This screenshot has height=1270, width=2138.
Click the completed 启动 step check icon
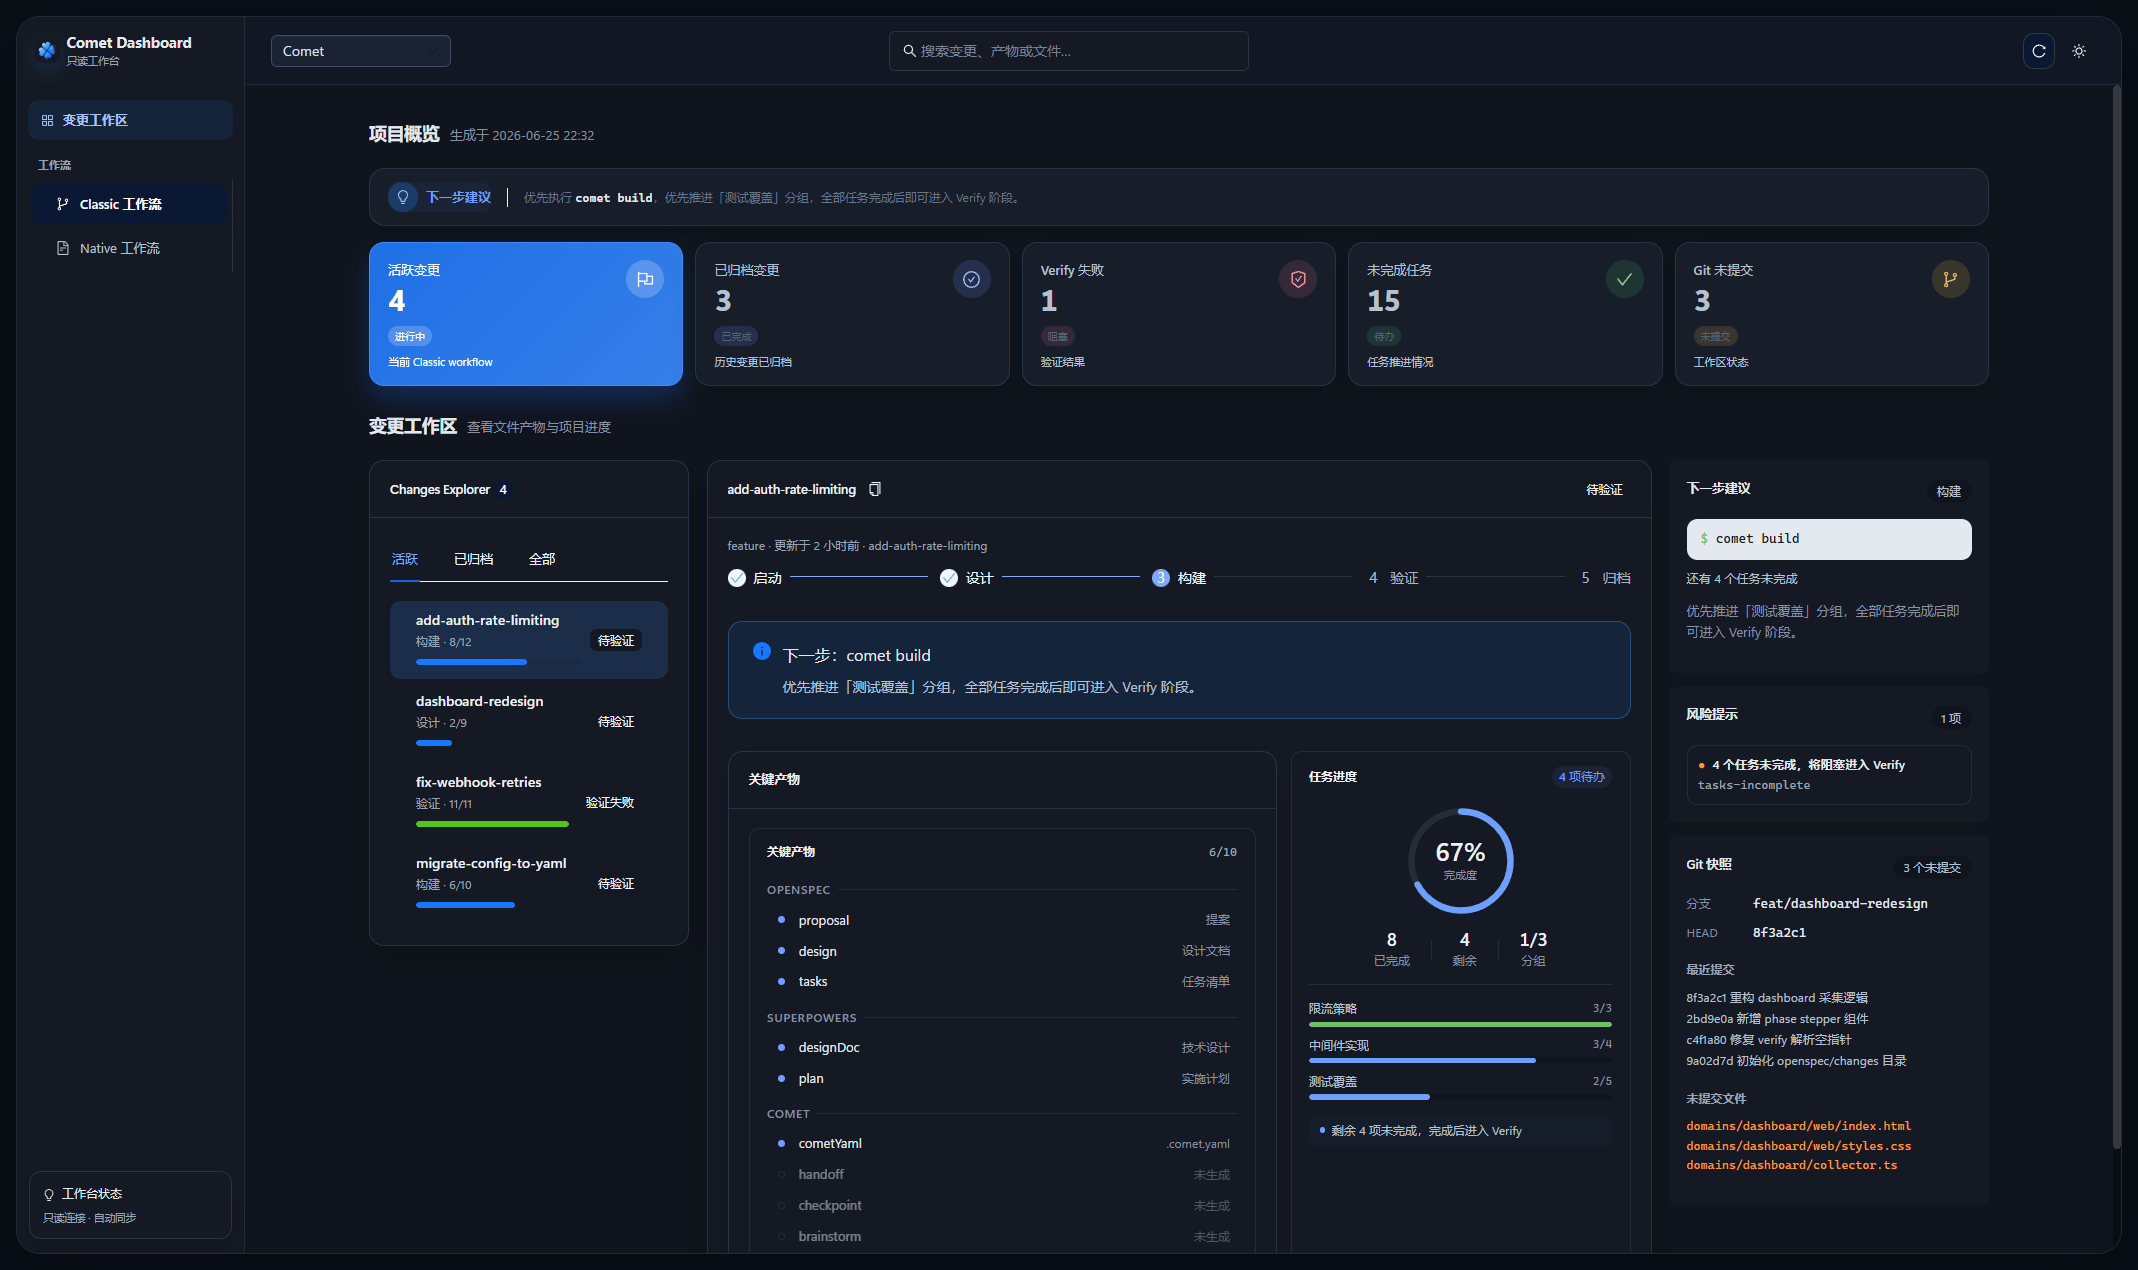pos(737,578)
